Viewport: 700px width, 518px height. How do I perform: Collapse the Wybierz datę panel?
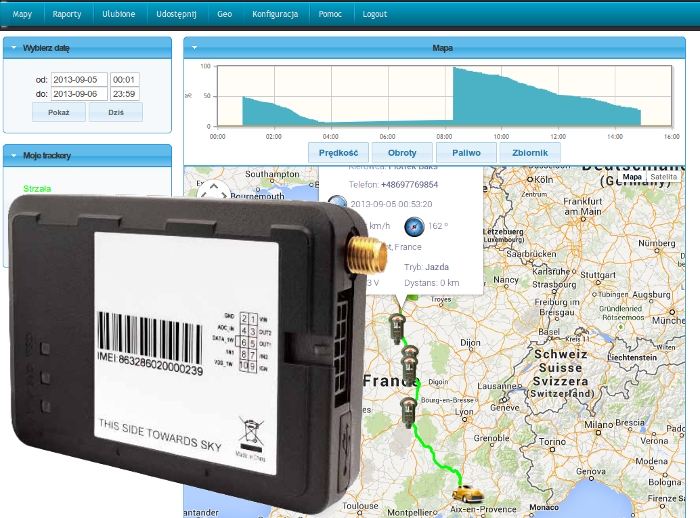[x=14, y=47]
